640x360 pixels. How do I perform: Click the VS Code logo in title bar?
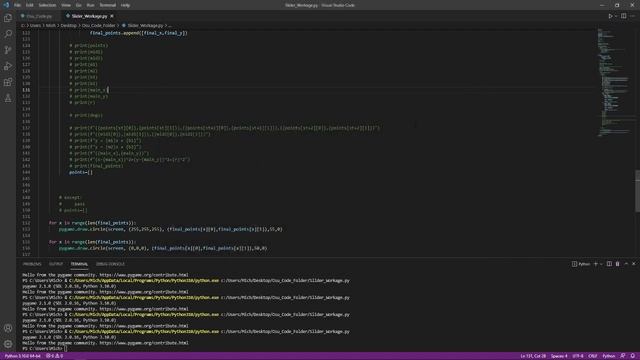click(x=6, y=5)
